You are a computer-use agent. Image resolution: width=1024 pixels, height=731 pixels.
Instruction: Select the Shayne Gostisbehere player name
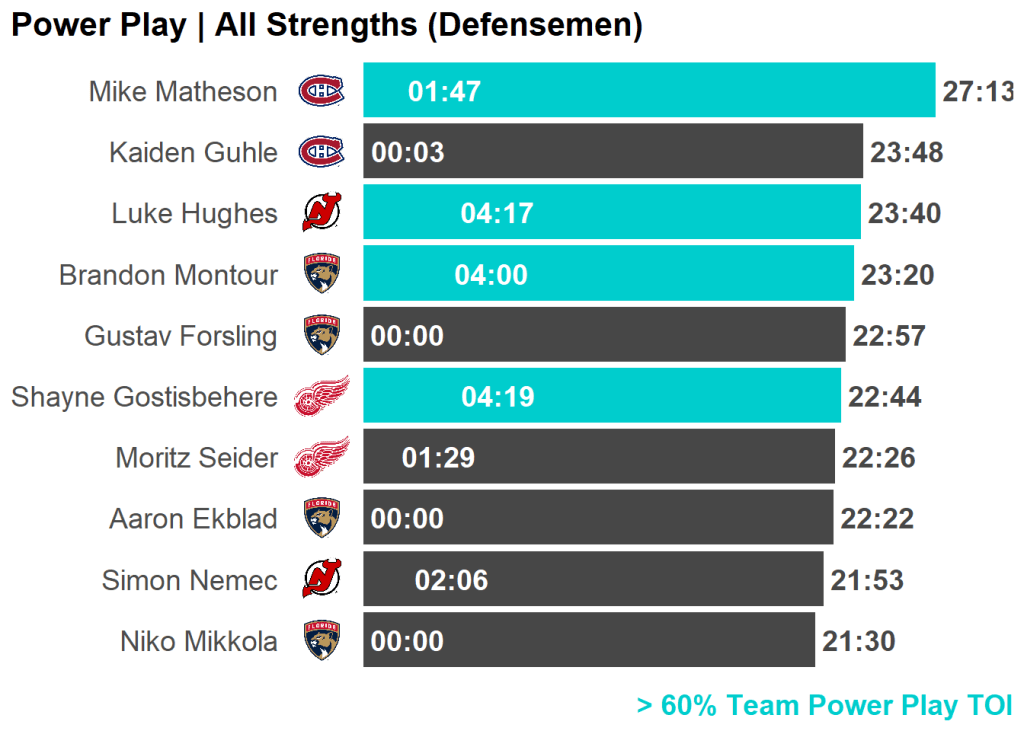pos(144,397)
